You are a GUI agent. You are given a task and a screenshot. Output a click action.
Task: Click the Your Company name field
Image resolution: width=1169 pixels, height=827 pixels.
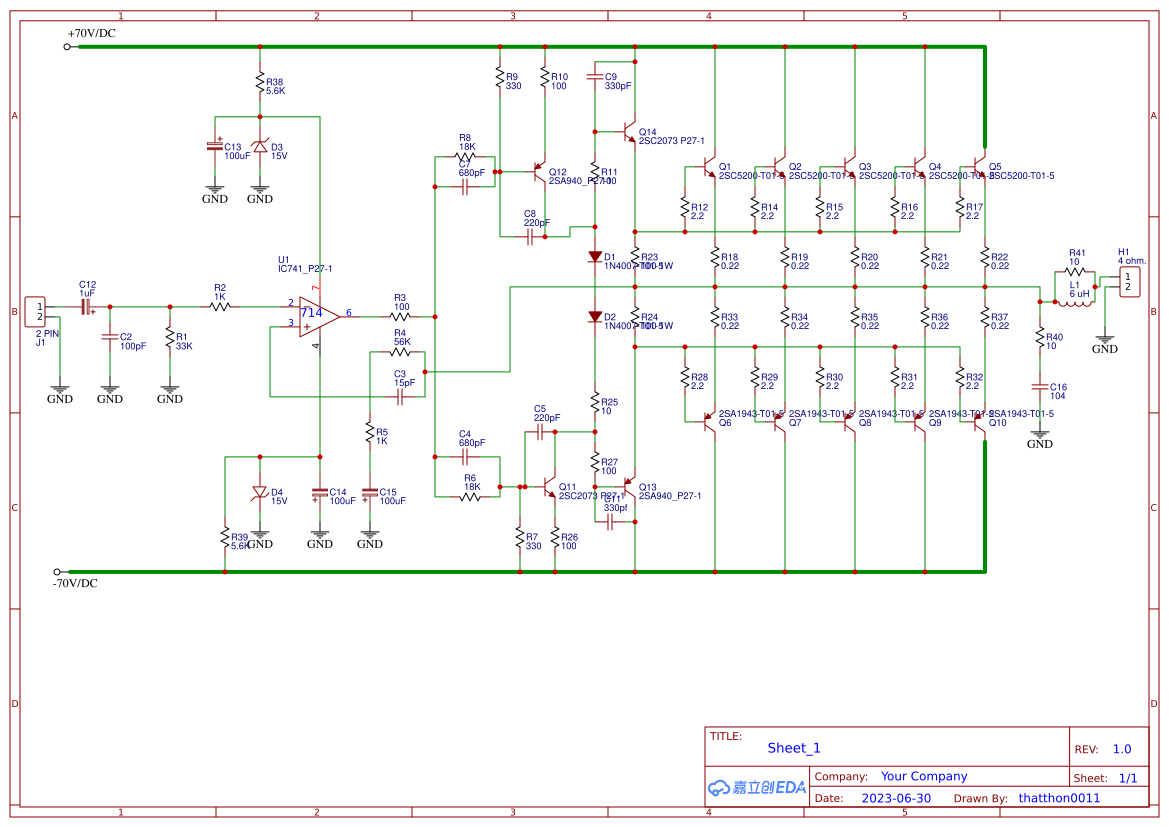pyautogui.click(x=923, y=776)
